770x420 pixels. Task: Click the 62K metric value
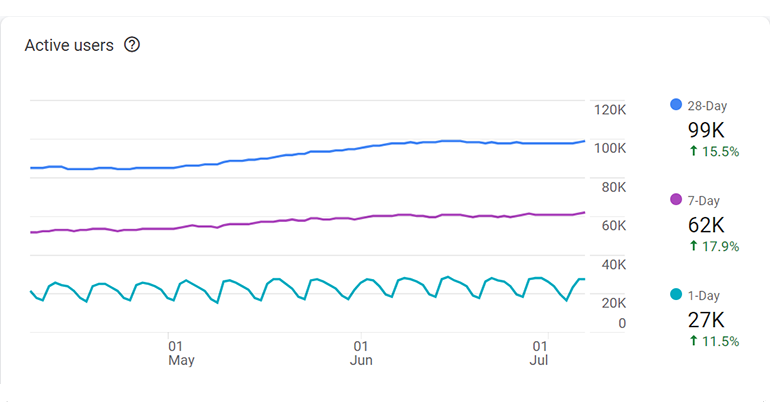(706, 225)
